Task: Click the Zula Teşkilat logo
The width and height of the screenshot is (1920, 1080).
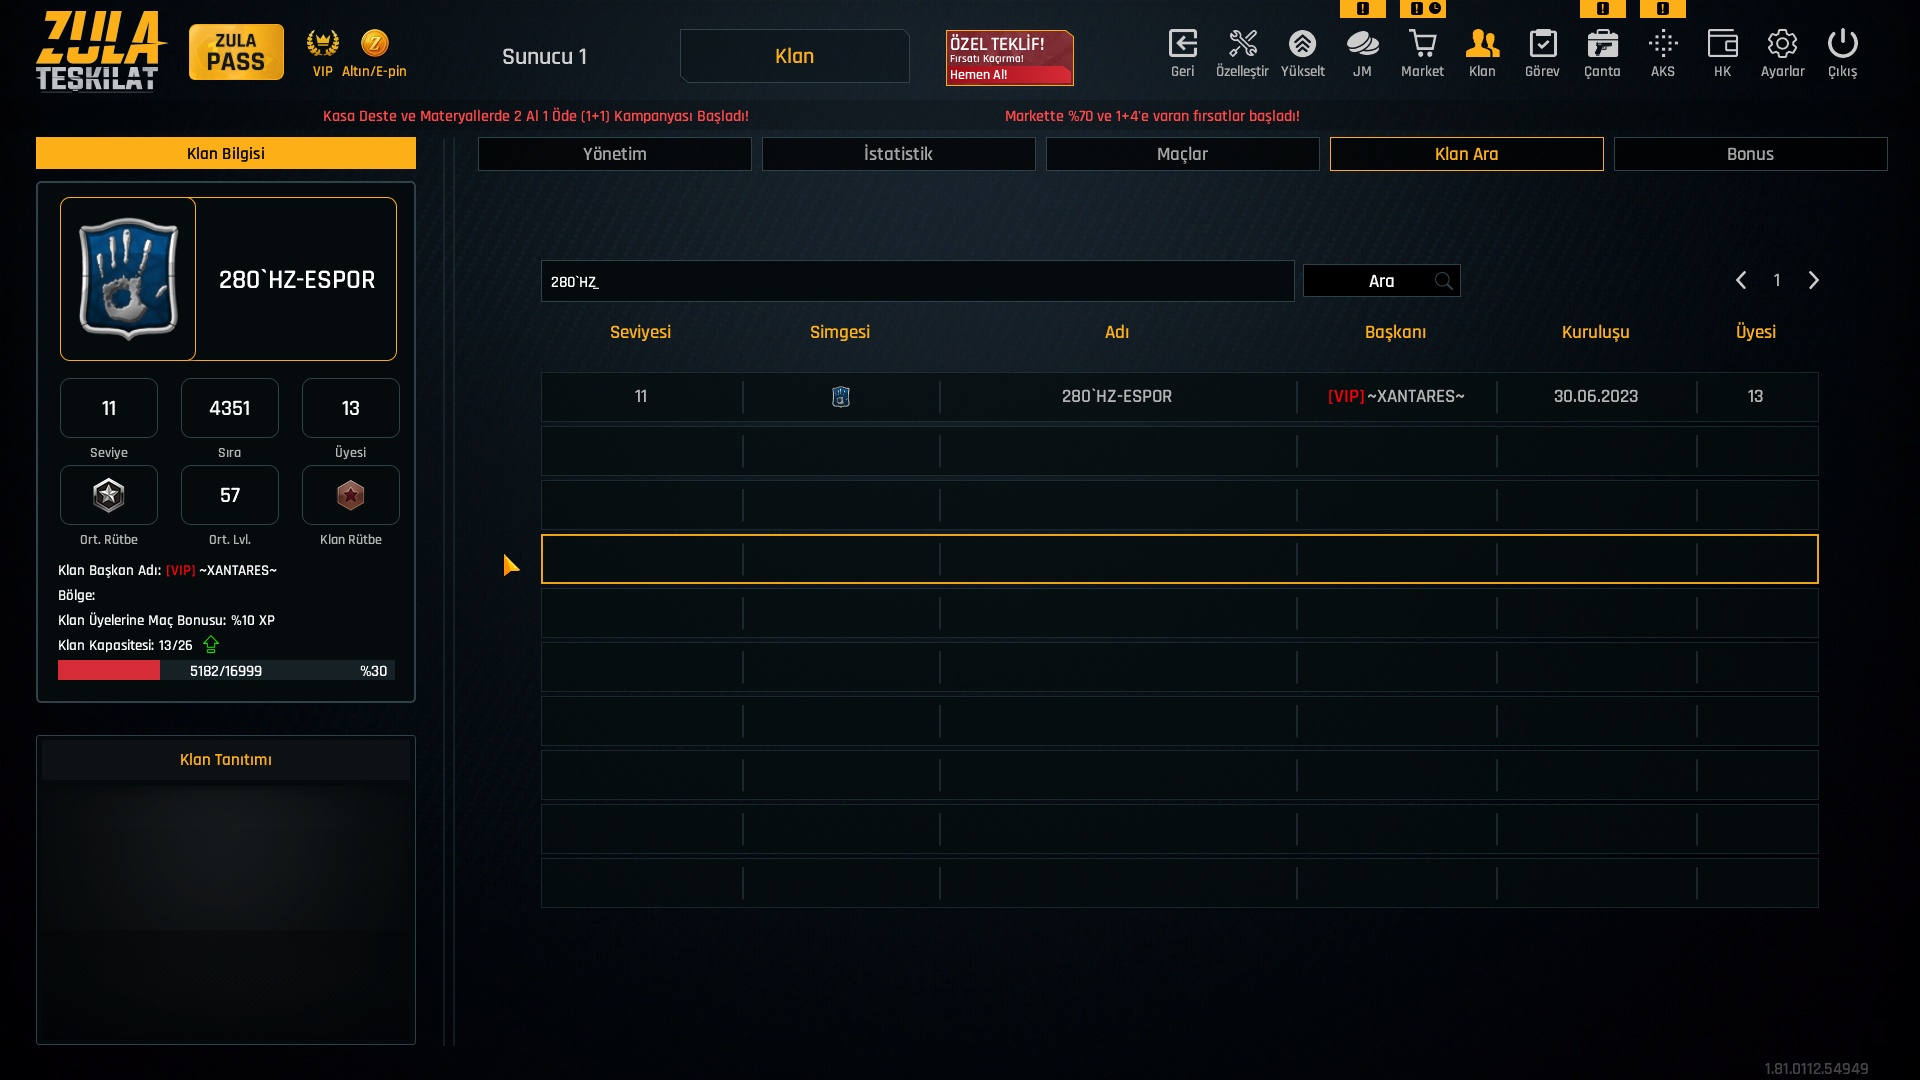Action: 99,51
